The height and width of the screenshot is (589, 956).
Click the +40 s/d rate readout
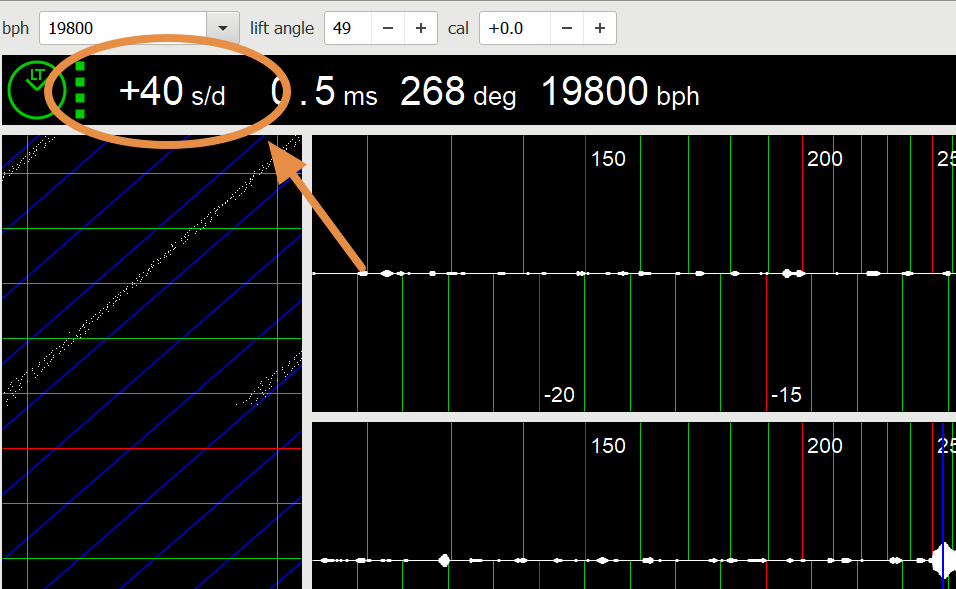[x=172, y=92]
